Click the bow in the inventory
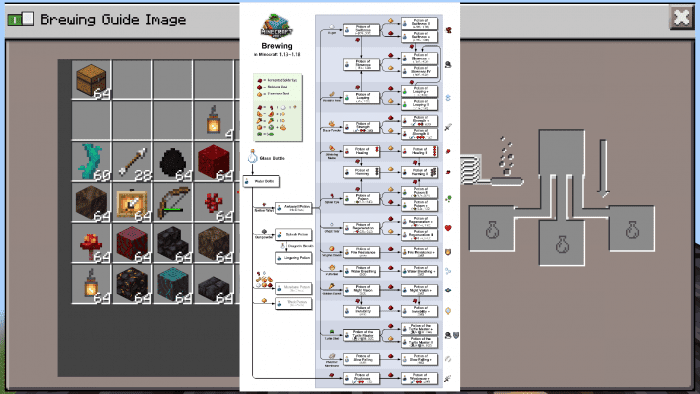The image size is (700, 394). click(x=173, y=203)
